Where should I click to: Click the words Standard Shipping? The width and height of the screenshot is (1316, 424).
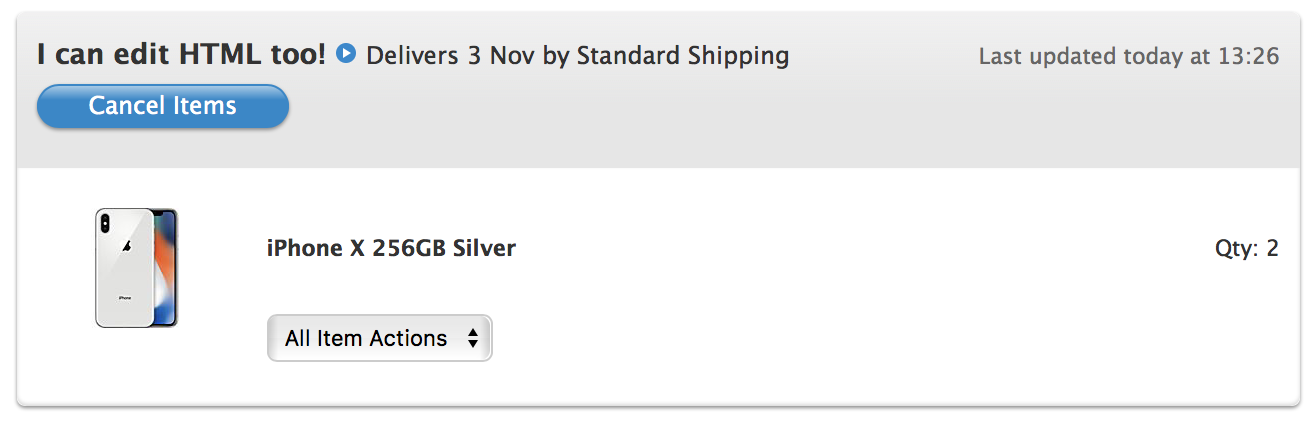(x=683, y=56)
